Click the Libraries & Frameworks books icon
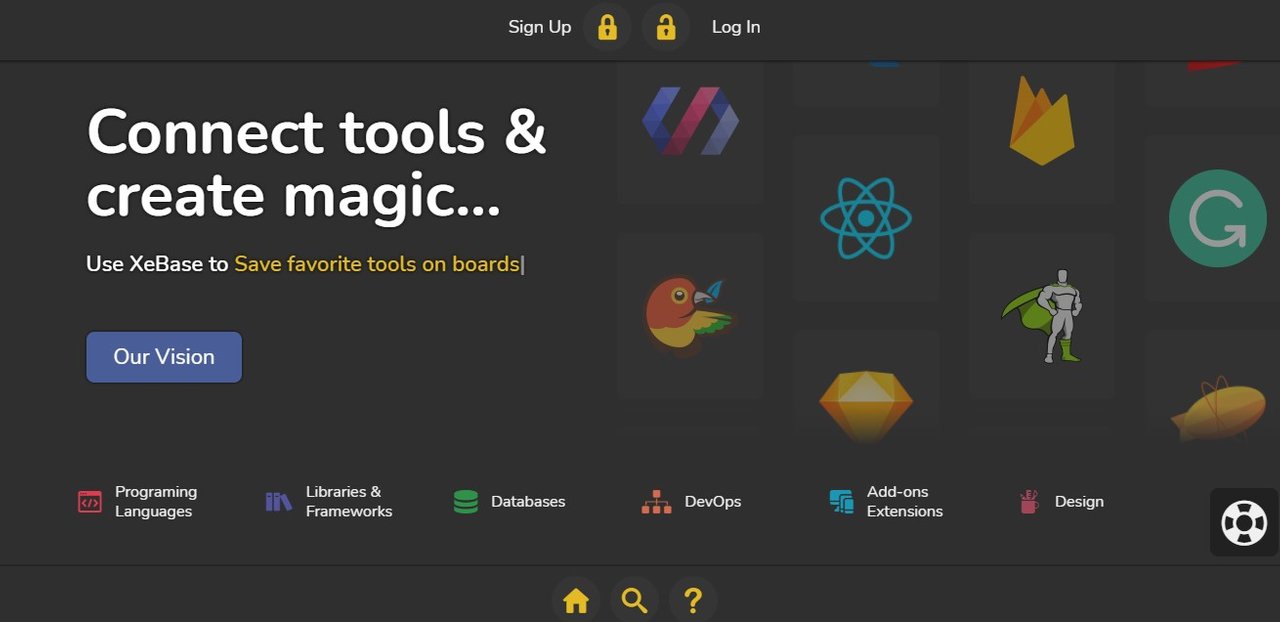The height and width of the screenshot is (622, 1280). coord(279,502)
